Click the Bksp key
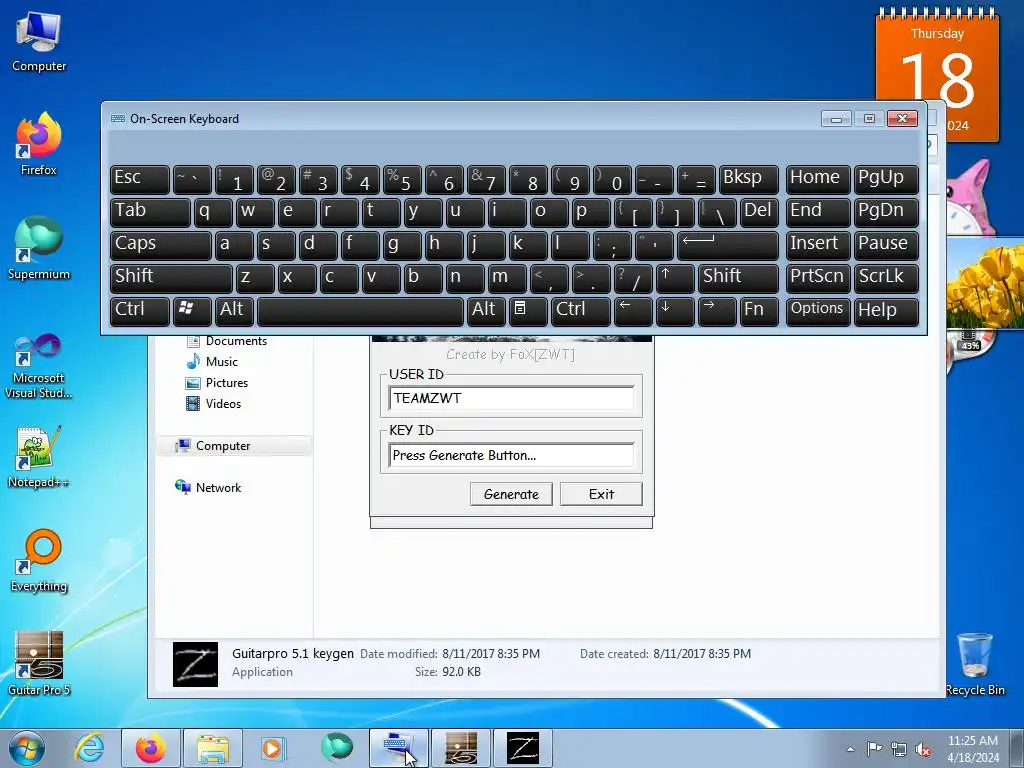The height and width of the screenshot is (768, 1024). pos(748,180)
